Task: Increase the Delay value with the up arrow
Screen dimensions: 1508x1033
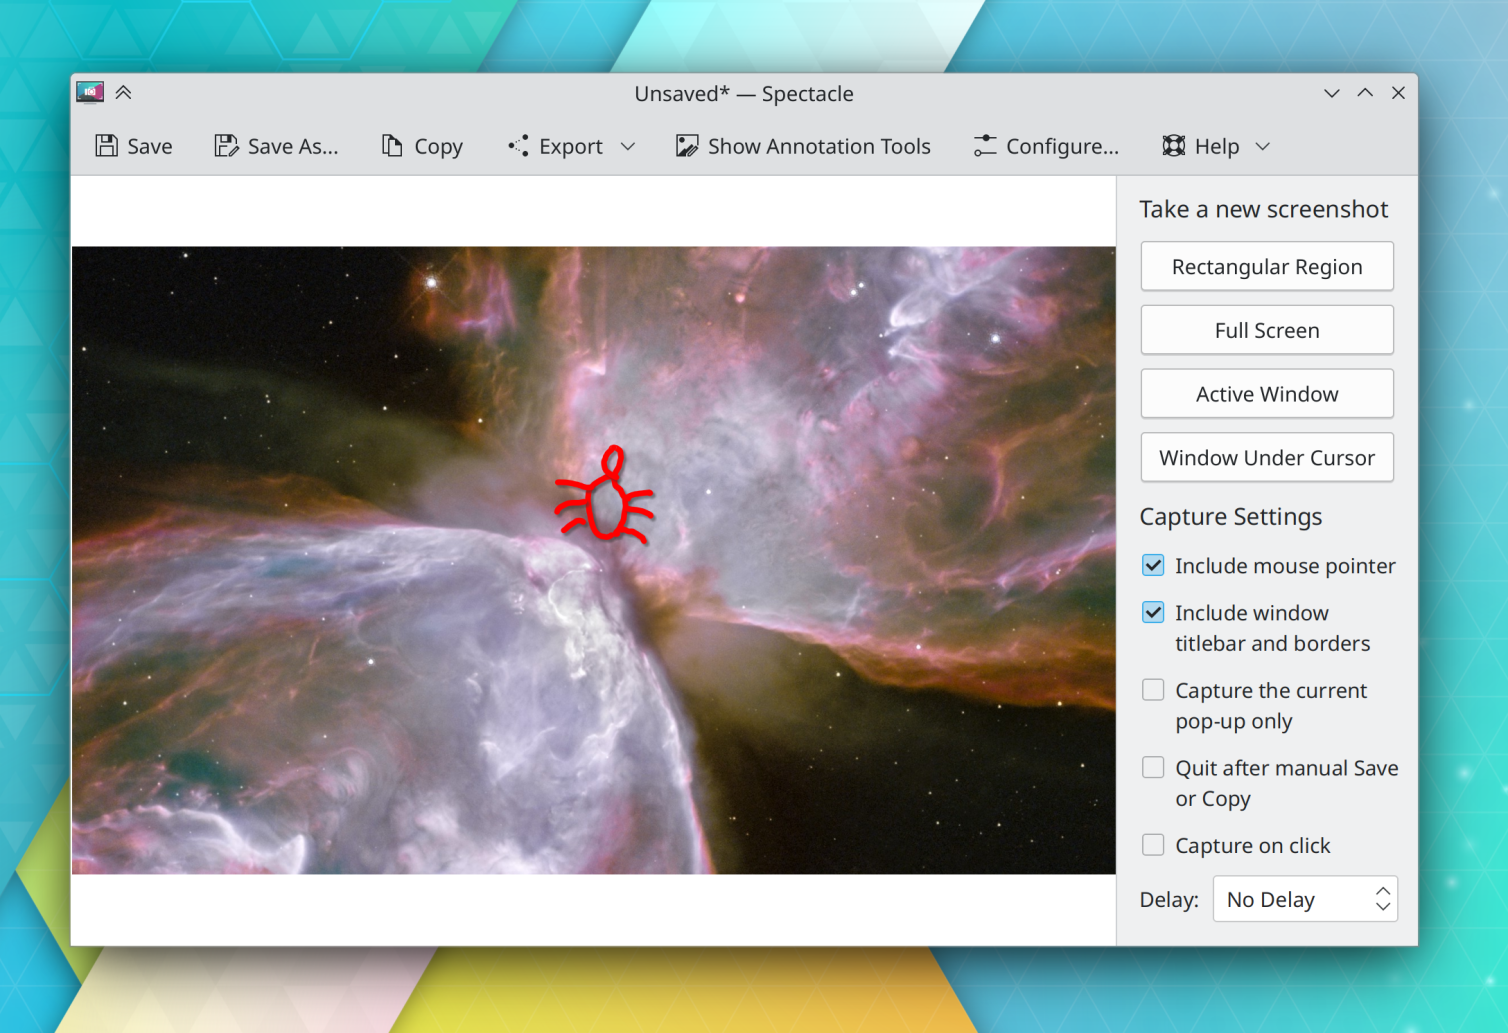Action: [x=1381, y=890]
